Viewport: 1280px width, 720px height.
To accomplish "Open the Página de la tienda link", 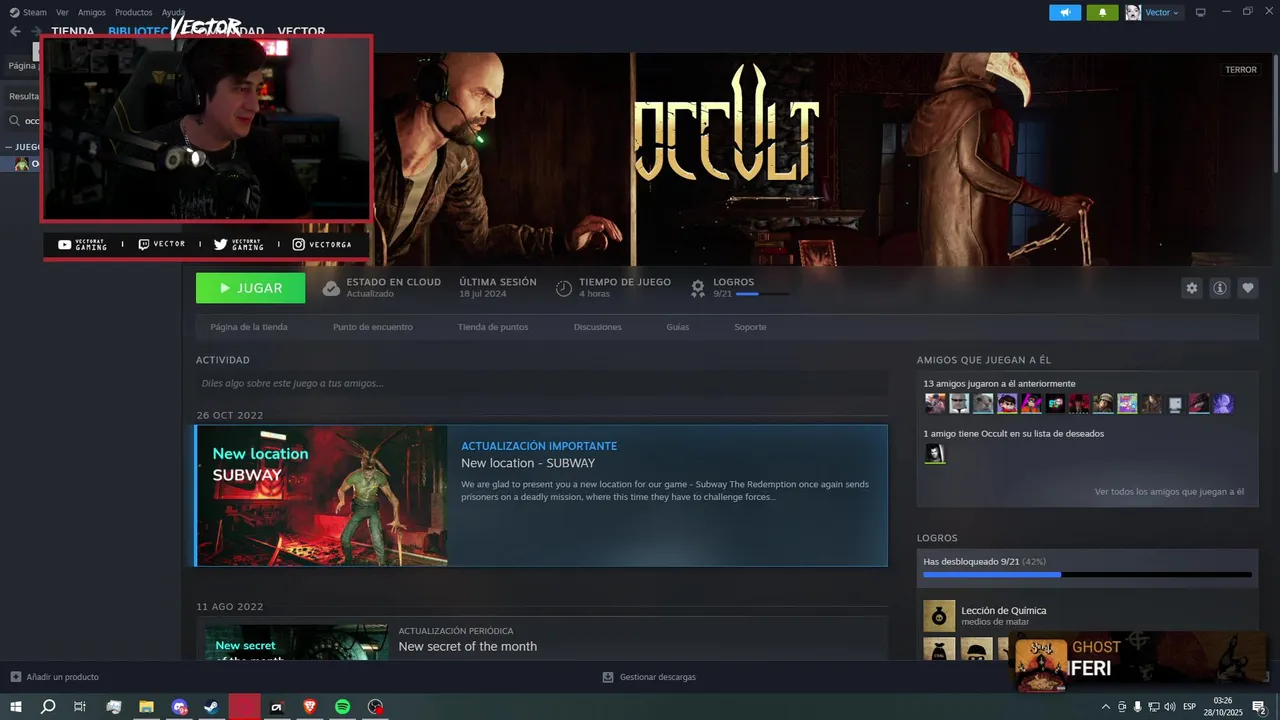I will point(249,327).
